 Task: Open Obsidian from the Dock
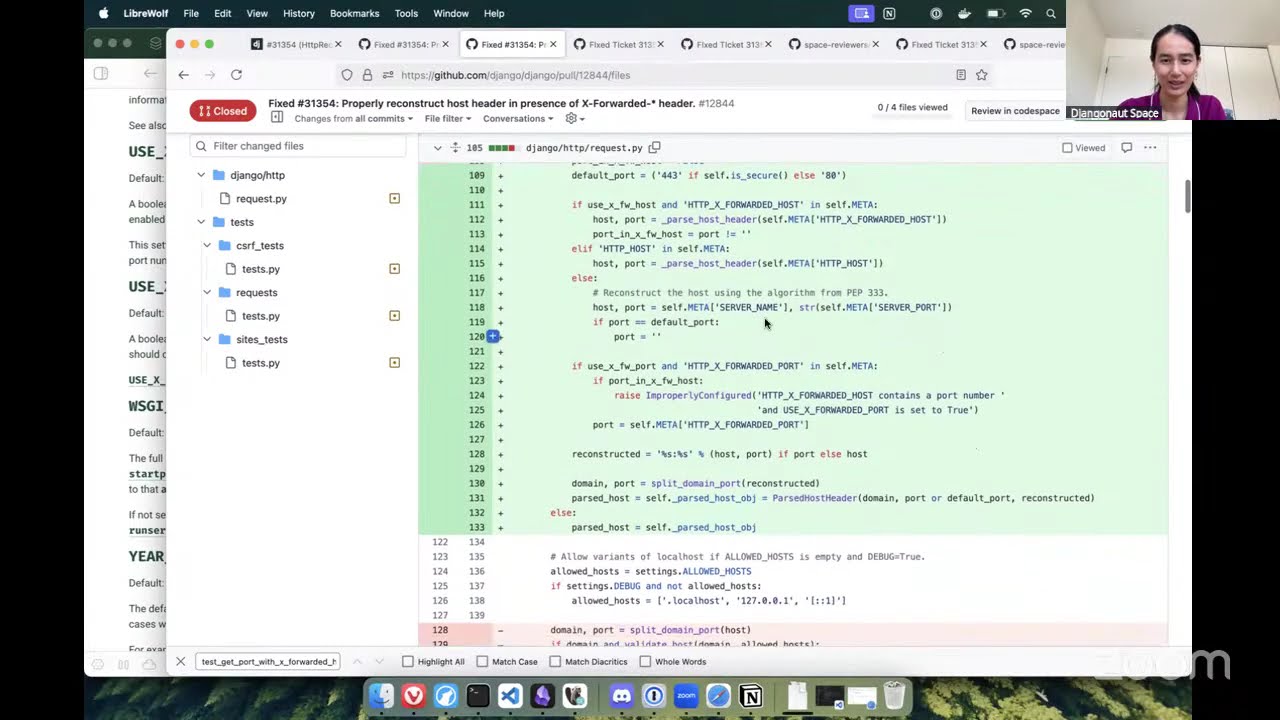[x=542, y=695]
